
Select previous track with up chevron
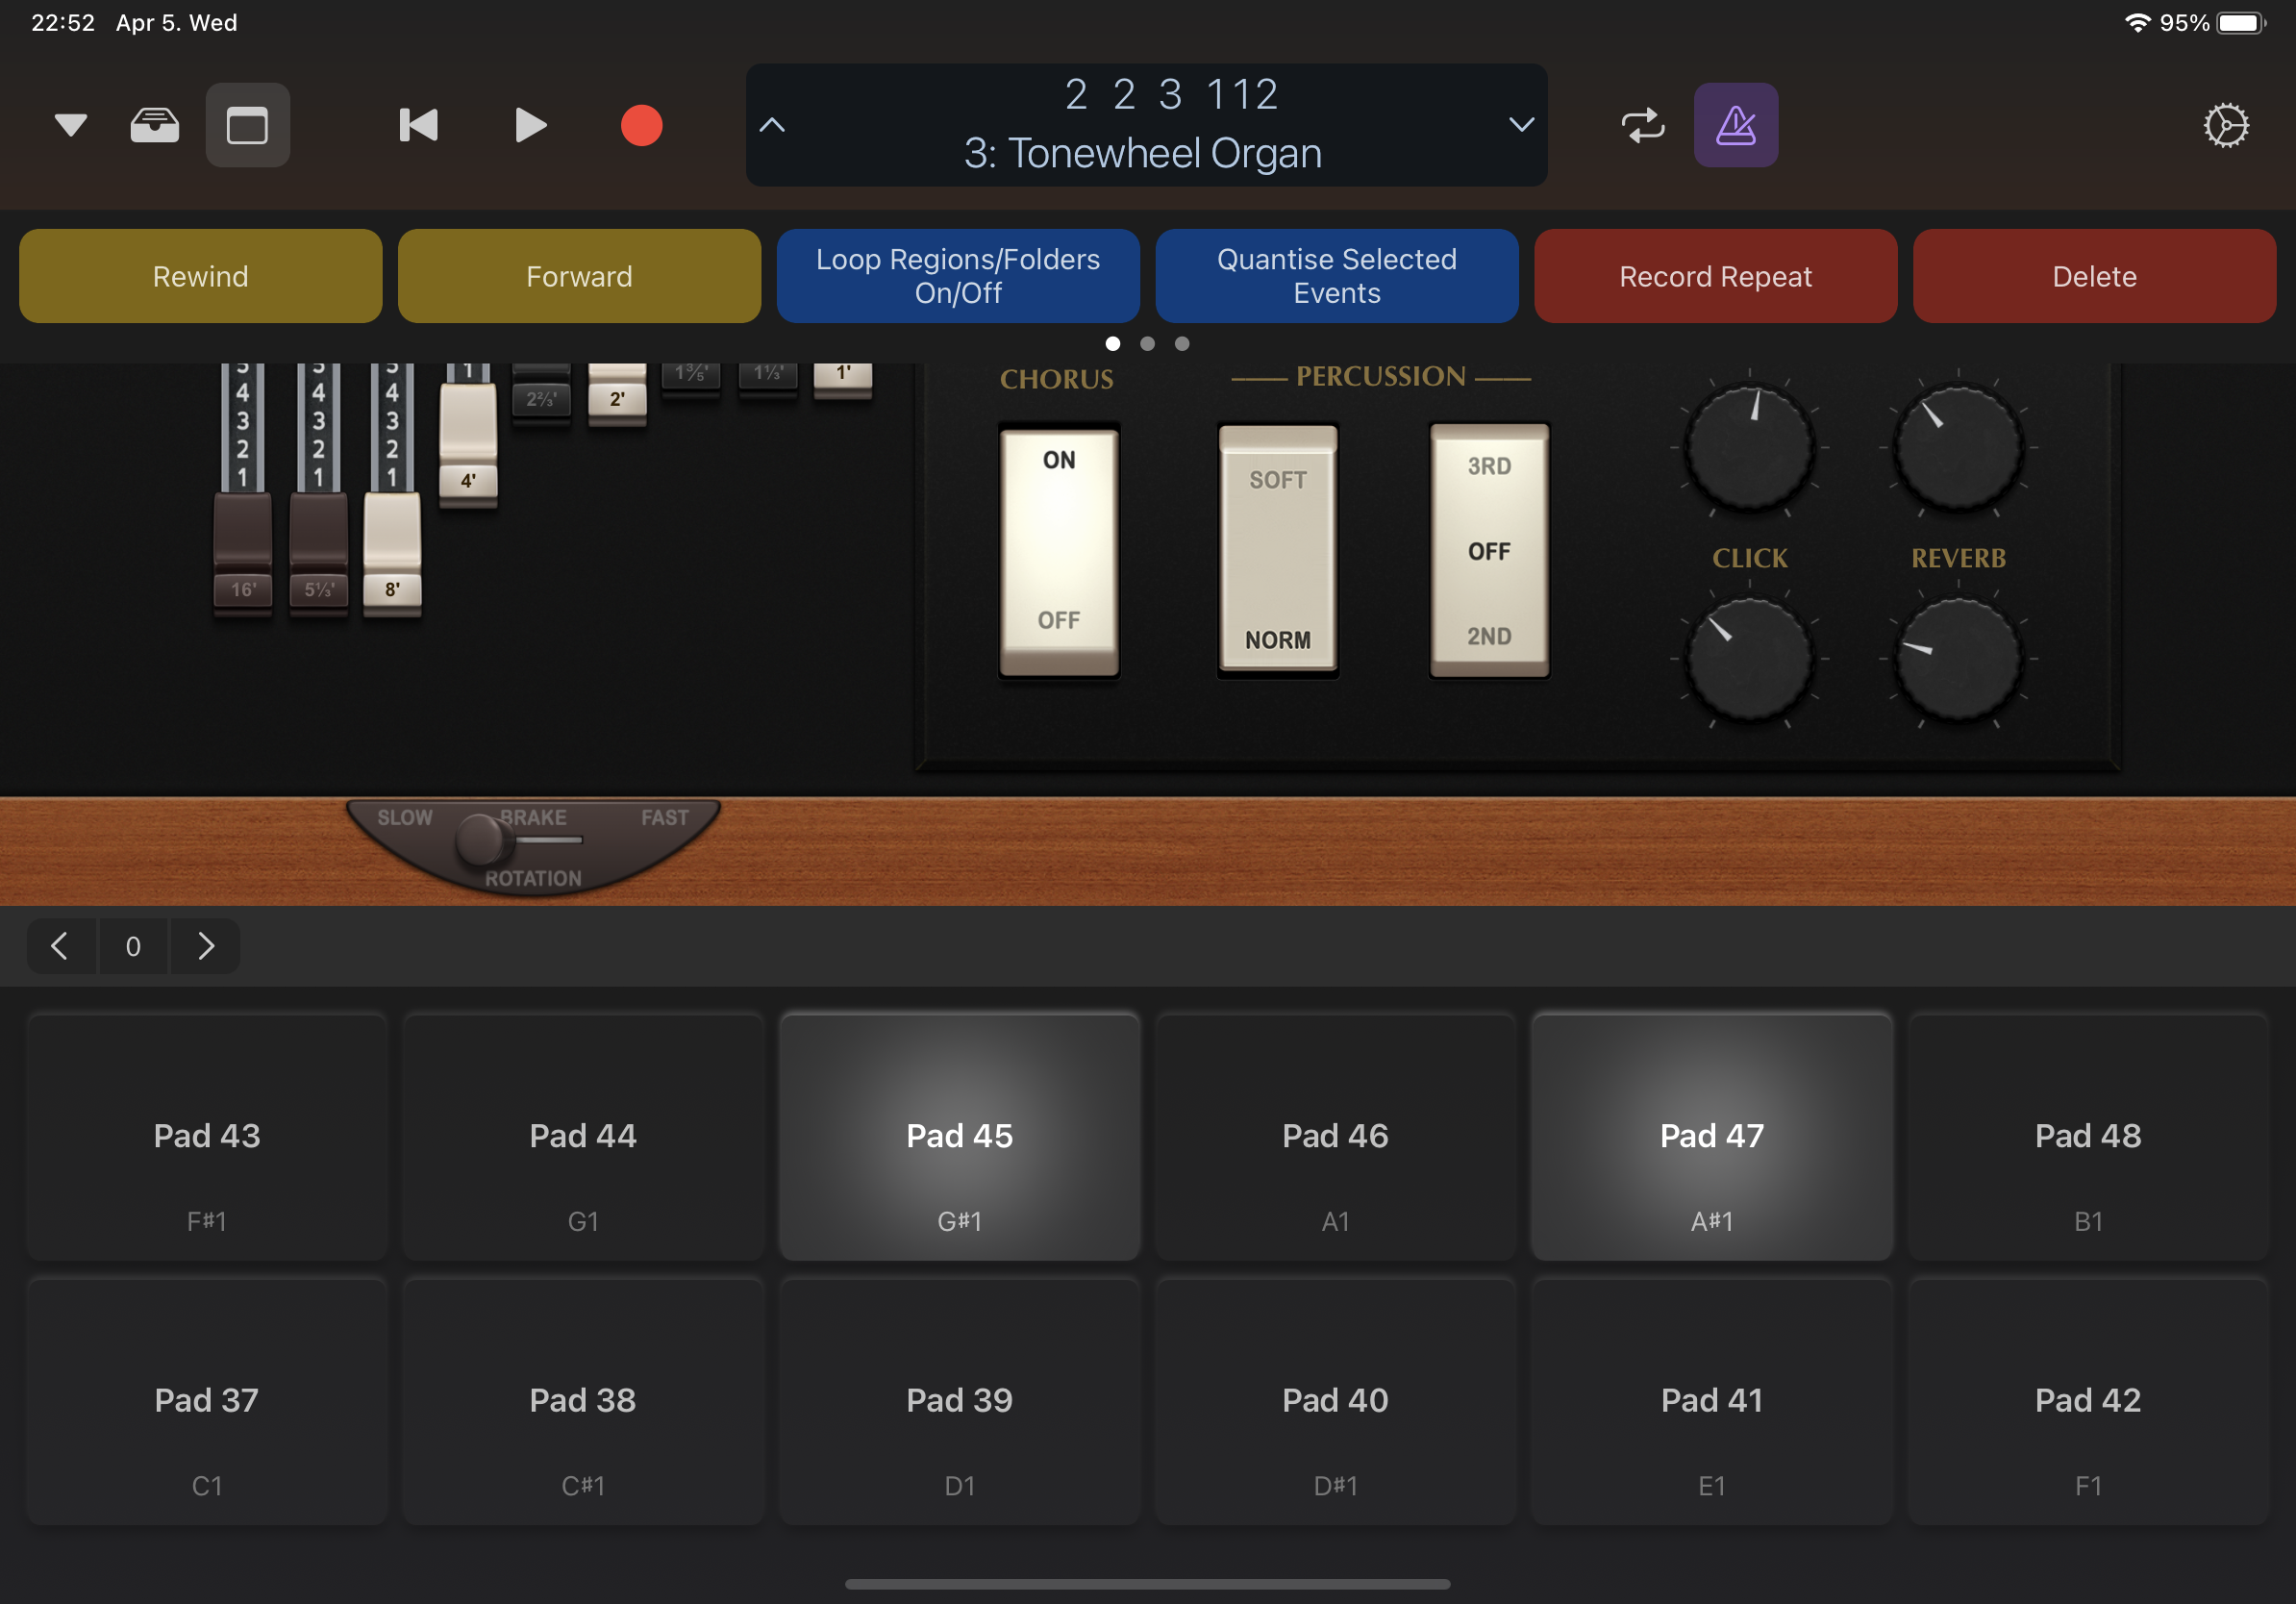[772, 125]
